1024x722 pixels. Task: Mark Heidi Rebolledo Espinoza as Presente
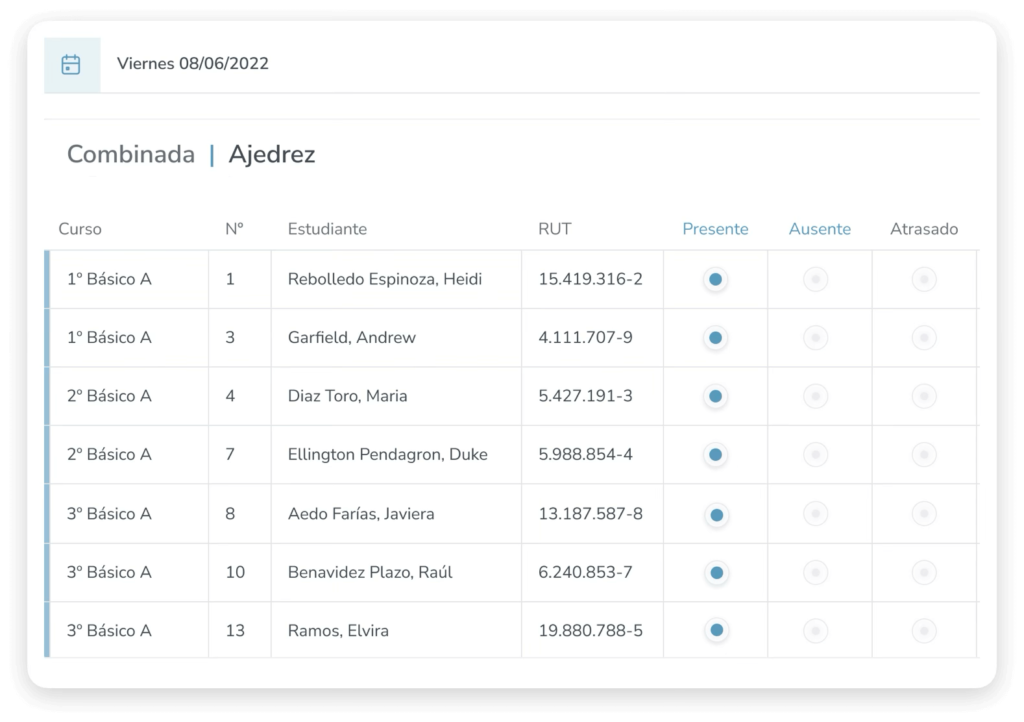(x=715, y=280)
